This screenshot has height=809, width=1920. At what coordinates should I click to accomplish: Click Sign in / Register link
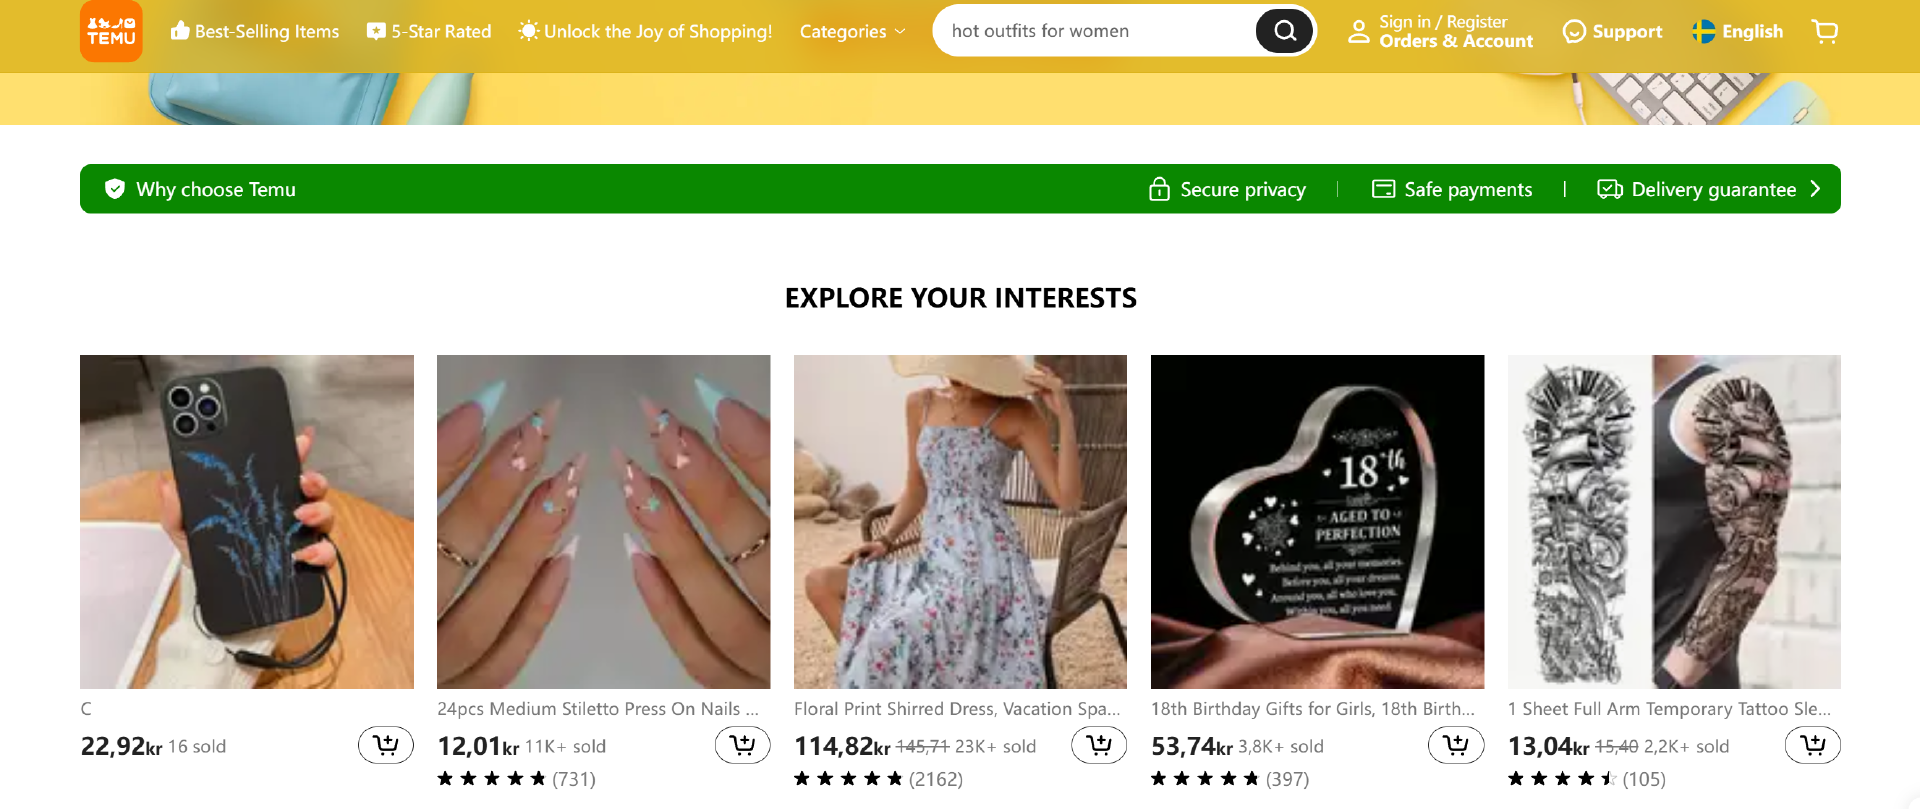[x=1442, y=22]
